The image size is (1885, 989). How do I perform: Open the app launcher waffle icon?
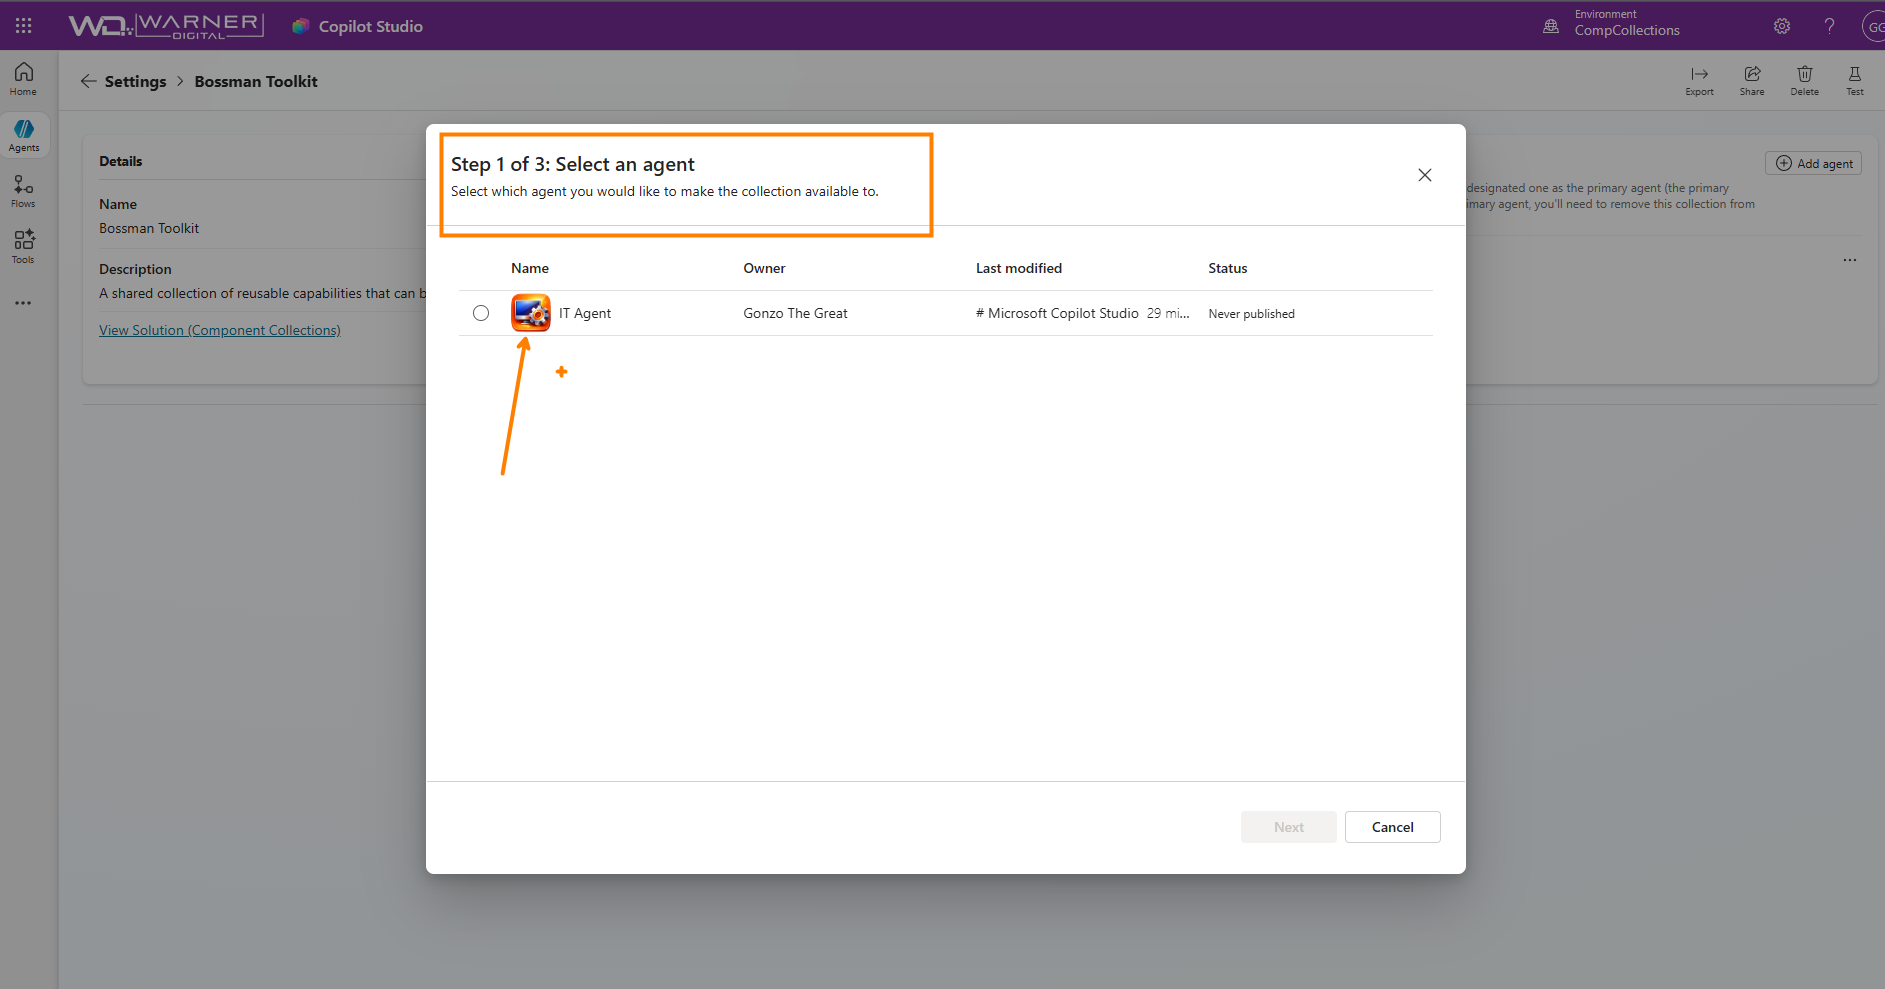tap(24, 26)
